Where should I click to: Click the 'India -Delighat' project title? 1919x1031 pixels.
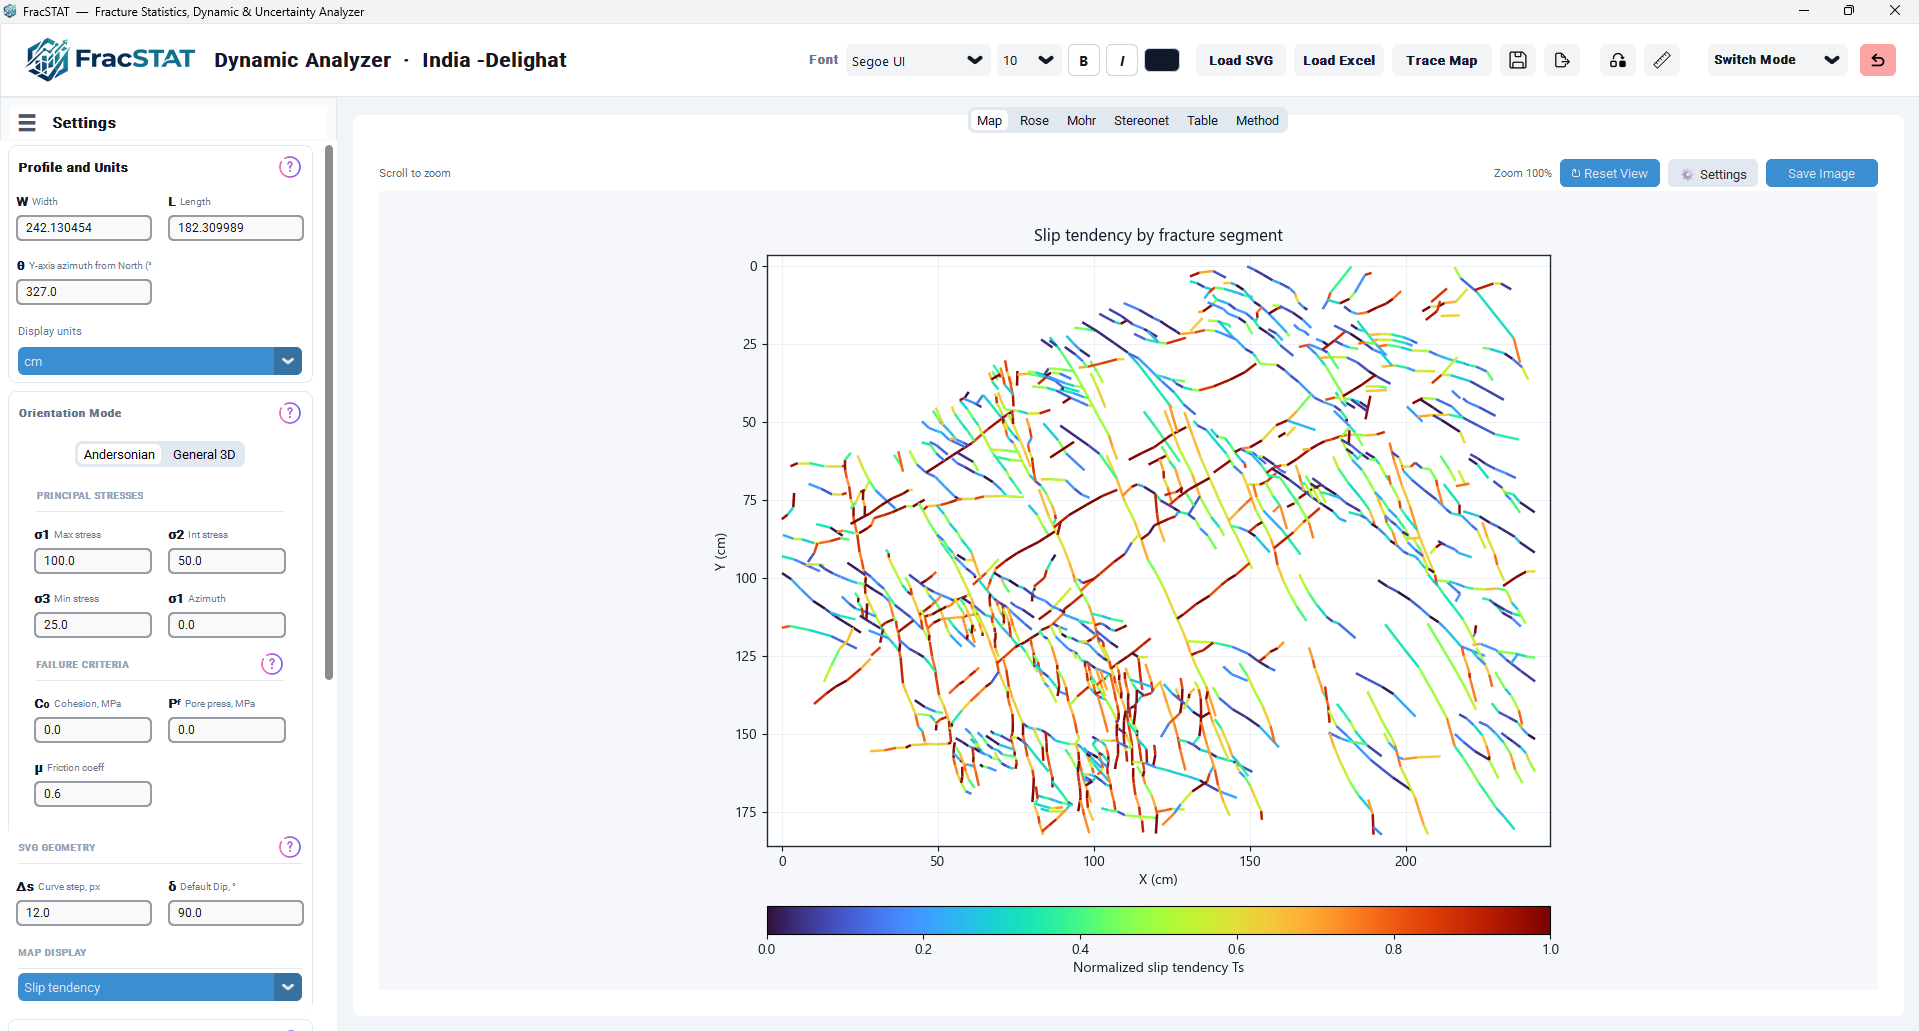(x=494, y=60)
